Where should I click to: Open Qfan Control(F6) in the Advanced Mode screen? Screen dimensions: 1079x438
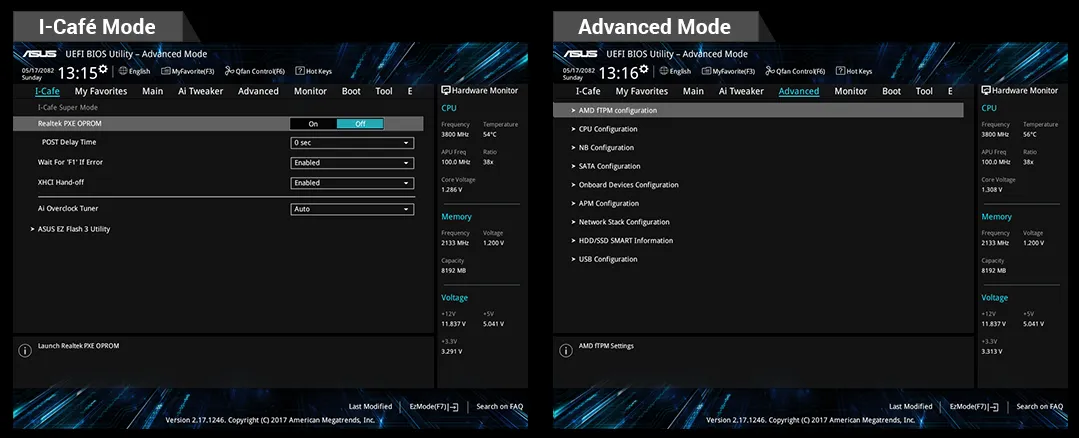tap(795, 71)
